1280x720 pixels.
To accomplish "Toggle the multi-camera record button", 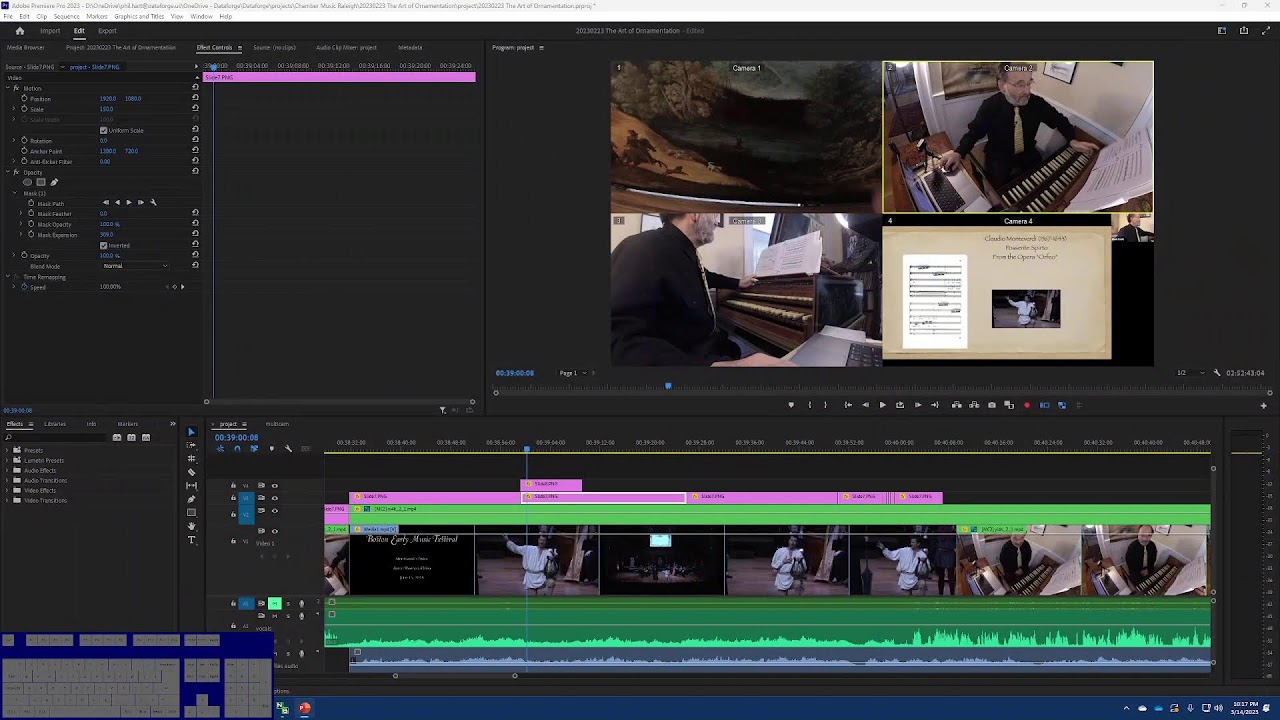I will 1026,405.
